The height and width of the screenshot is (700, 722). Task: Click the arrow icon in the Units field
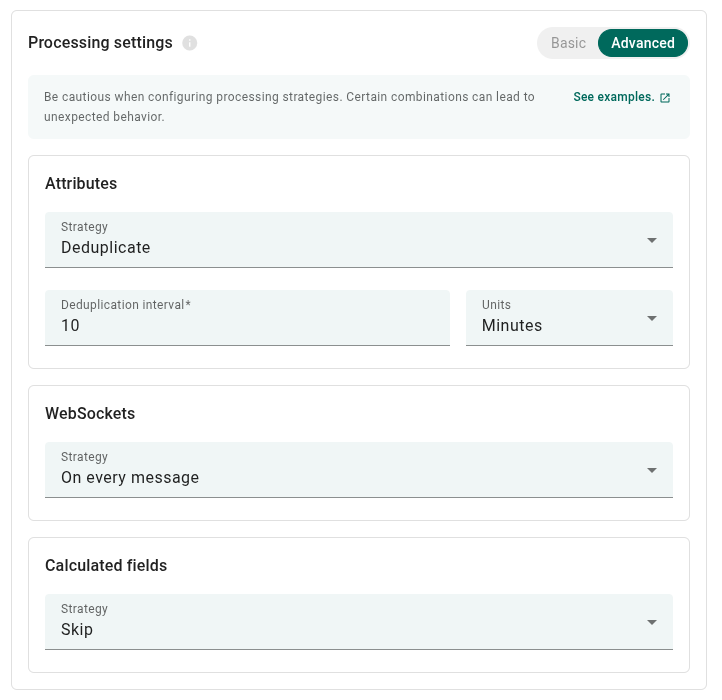coord(651,318)
